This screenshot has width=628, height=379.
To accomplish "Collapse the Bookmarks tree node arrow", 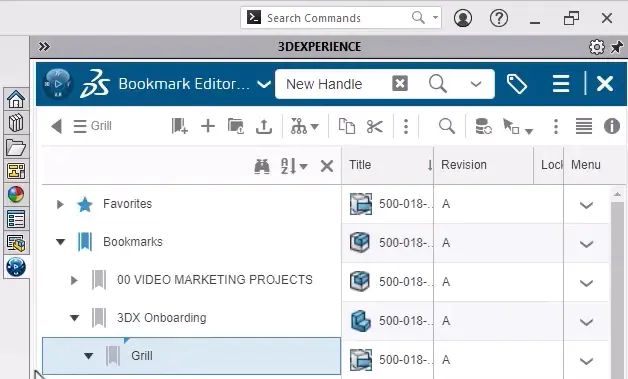I will tap(60, 242).
